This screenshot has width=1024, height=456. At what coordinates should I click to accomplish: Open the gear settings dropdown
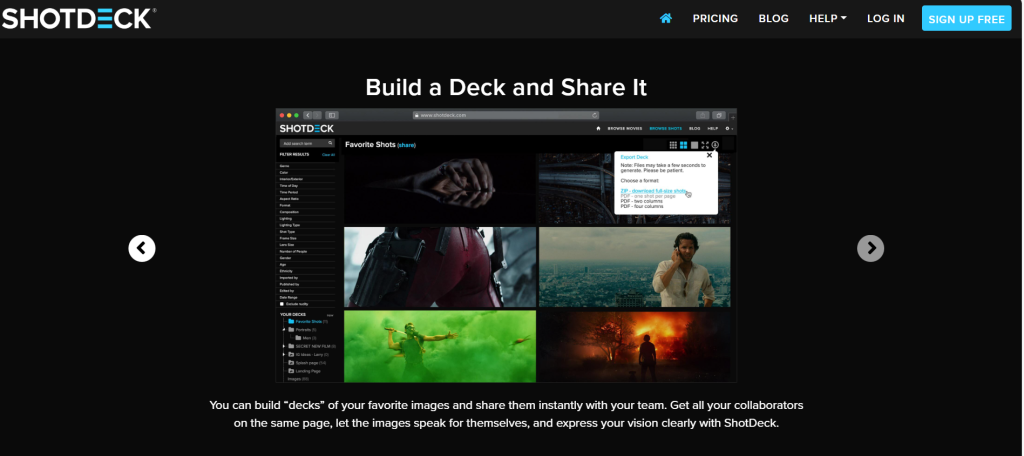tap(729, 129)
